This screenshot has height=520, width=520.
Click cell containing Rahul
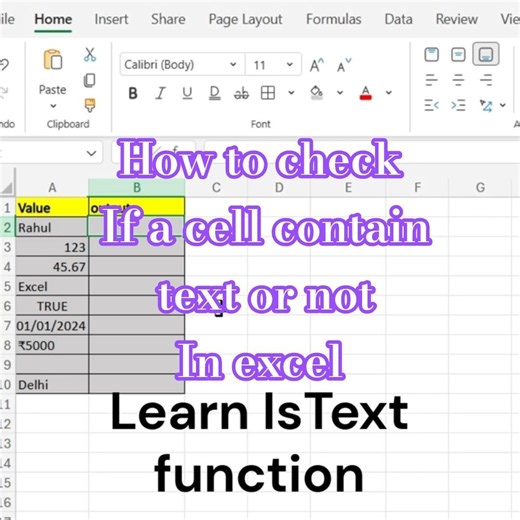coord(52,227)
